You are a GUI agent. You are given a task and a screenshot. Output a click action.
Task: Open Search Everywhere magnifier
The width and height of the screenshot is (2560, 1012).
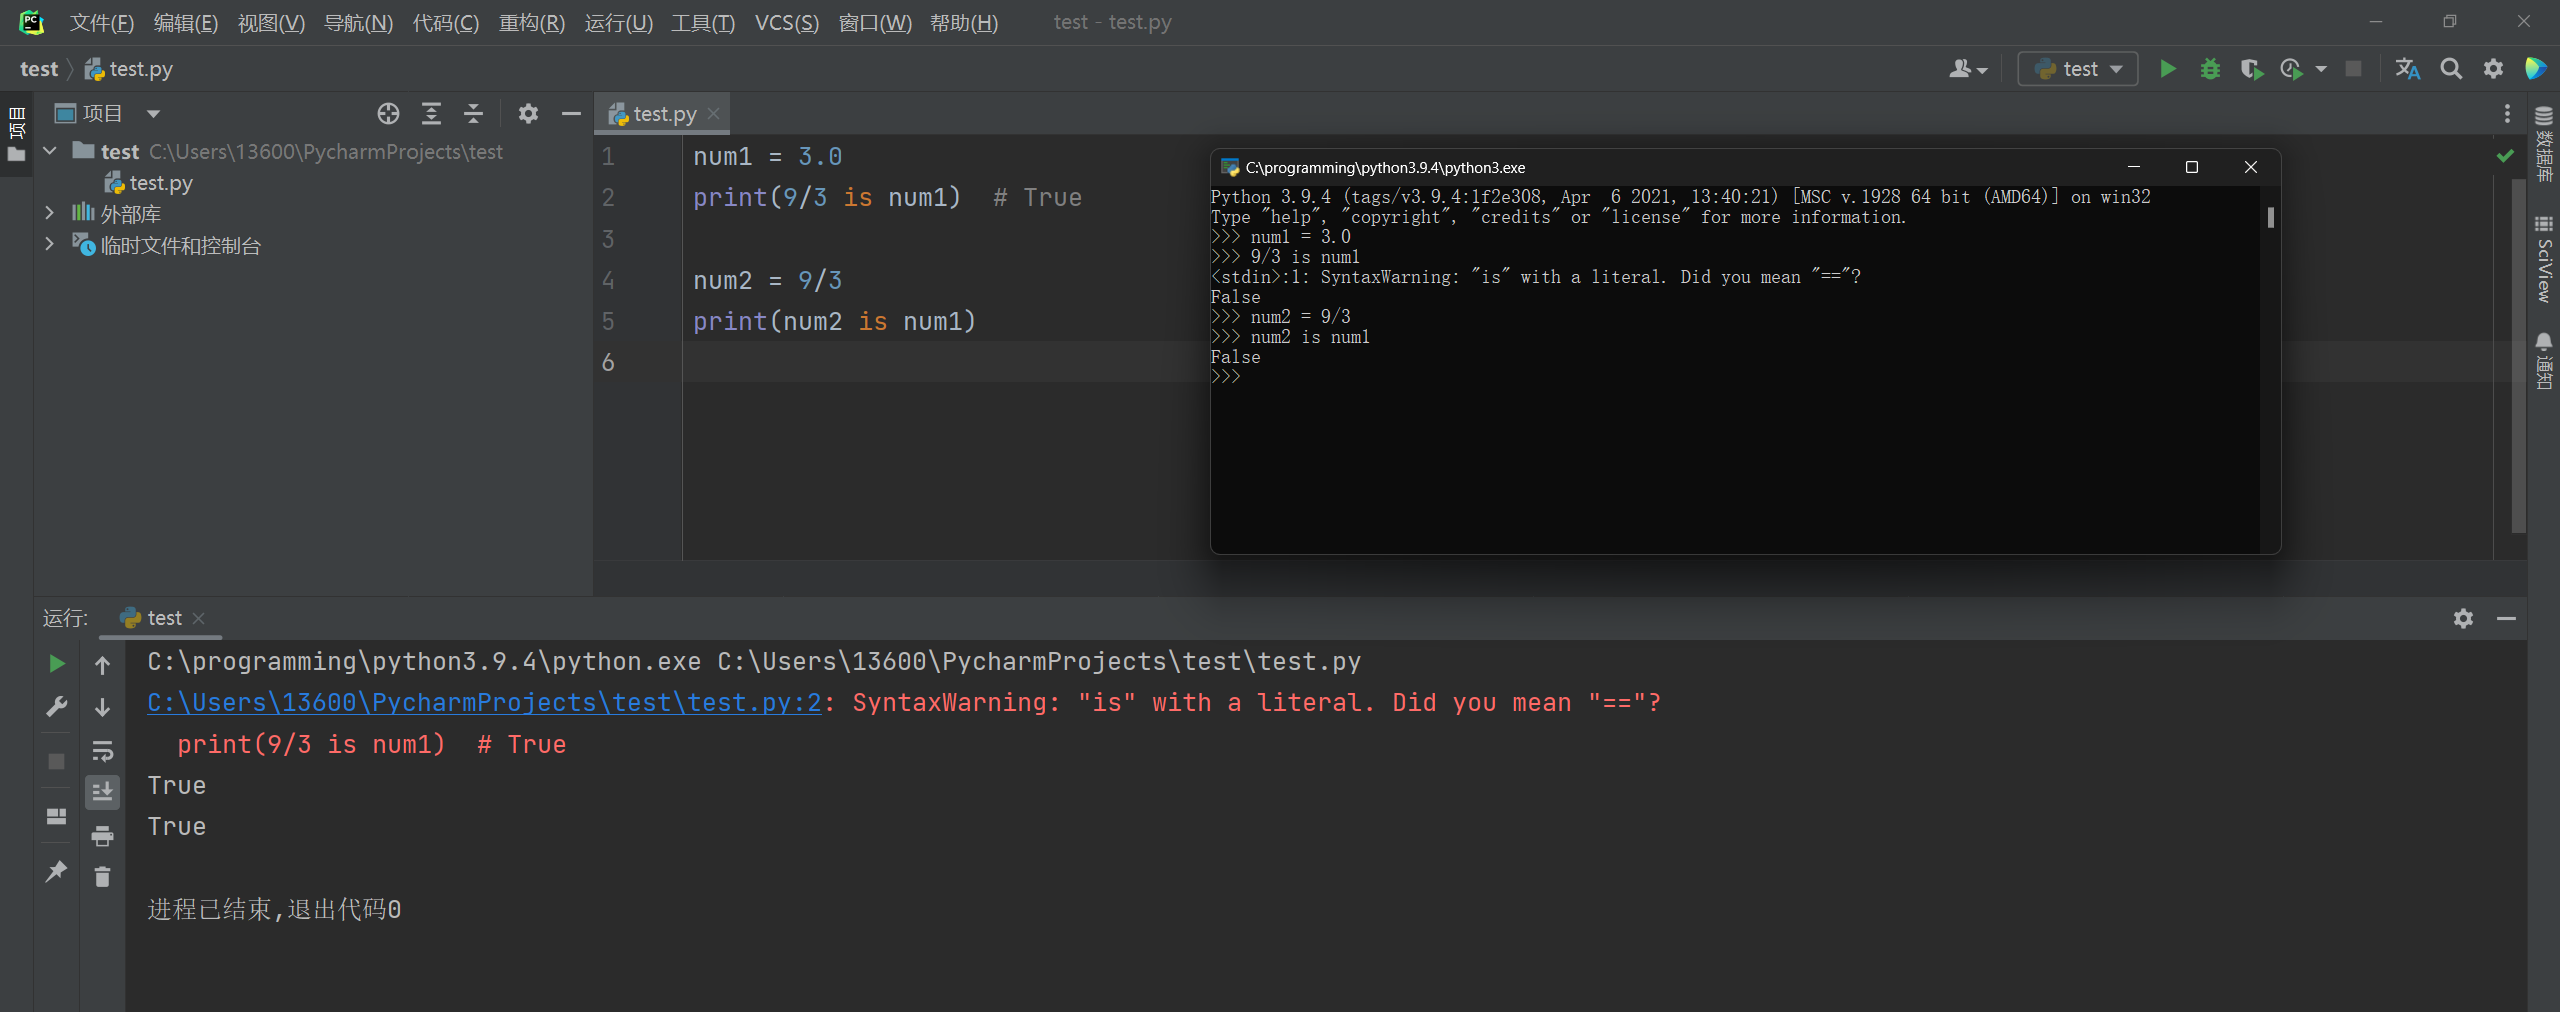2451,69
